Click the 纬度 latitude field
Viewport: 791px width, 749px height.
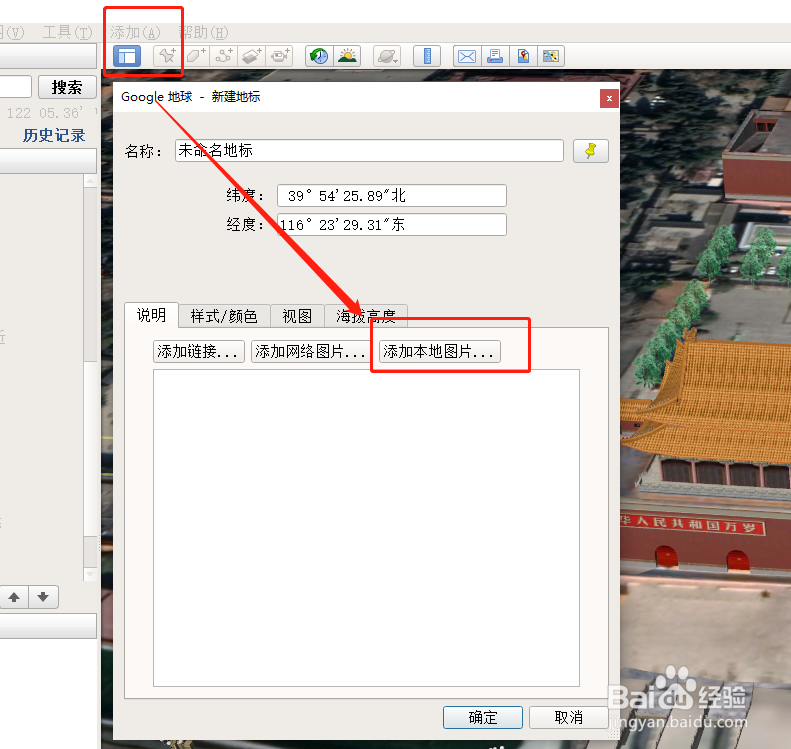coord(392,196)
